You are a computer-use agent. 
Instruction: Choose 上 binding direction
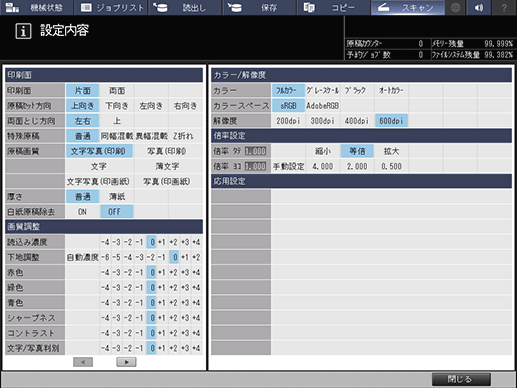117,121
